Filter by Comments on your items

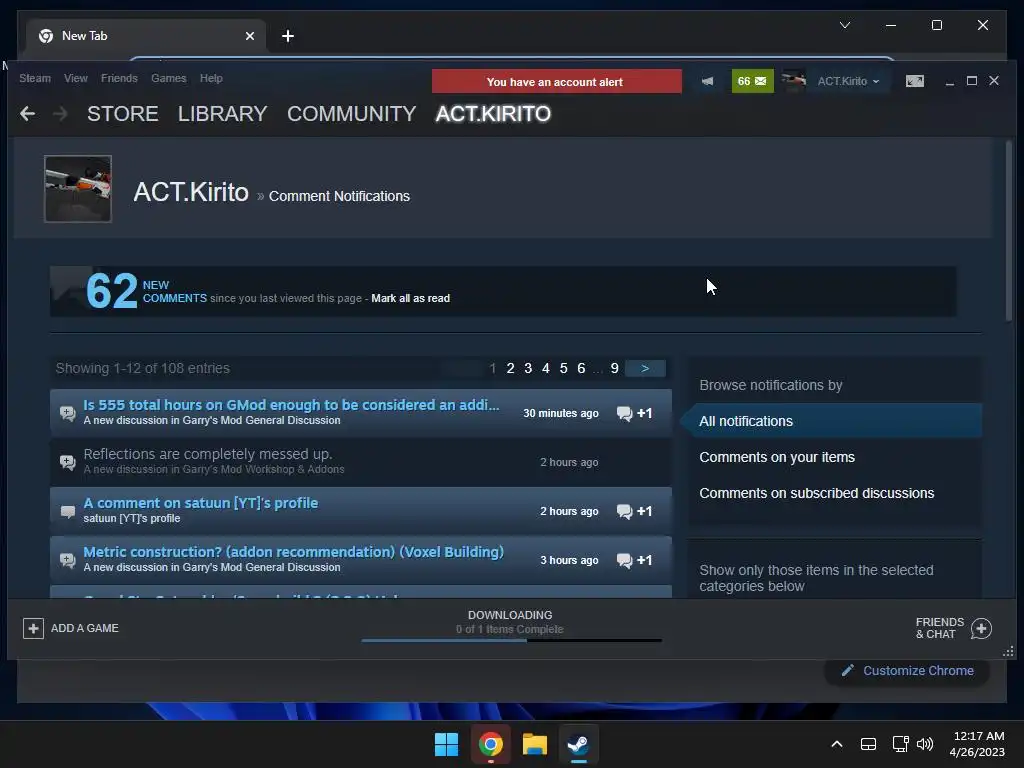click(x=777, y=457)
